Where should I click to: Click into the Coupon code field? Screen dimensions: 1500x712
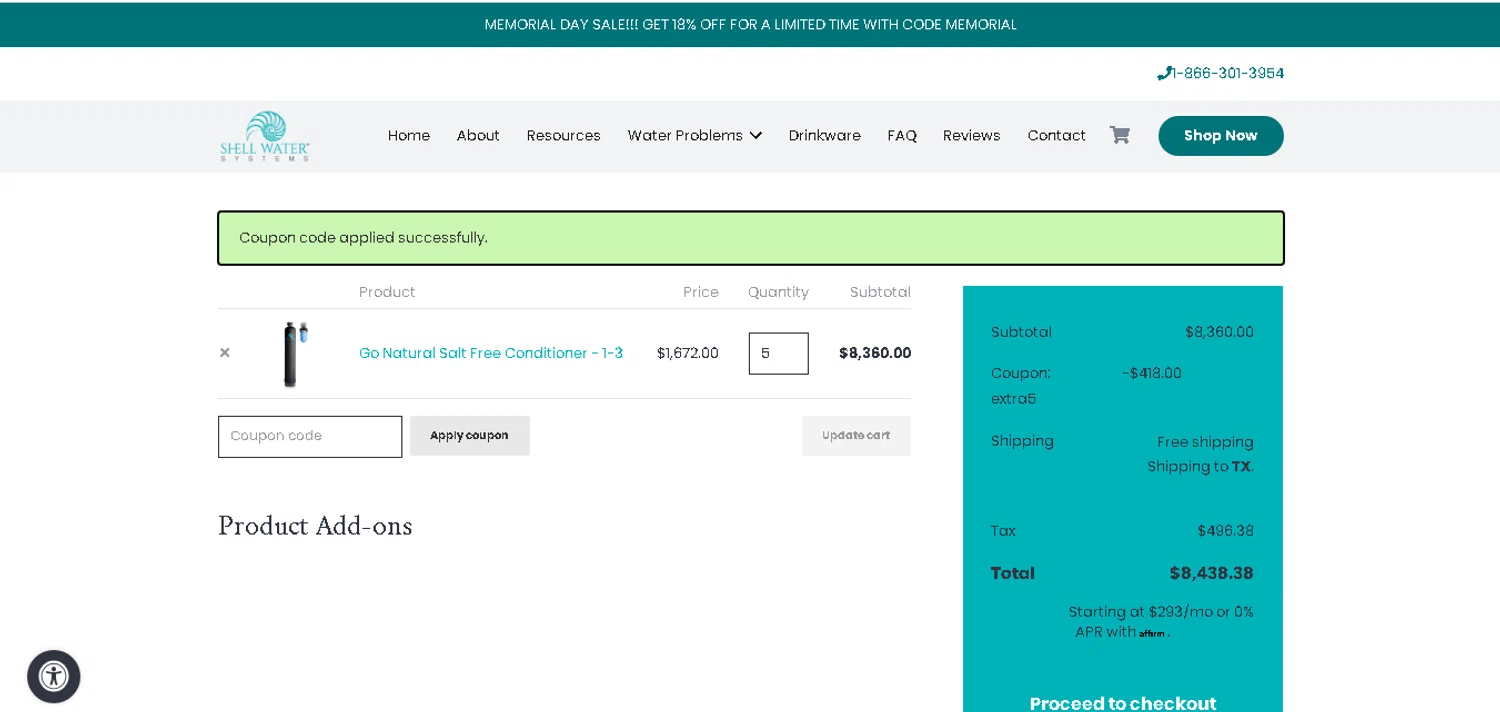pyautogui.click(x=310, y=436)
